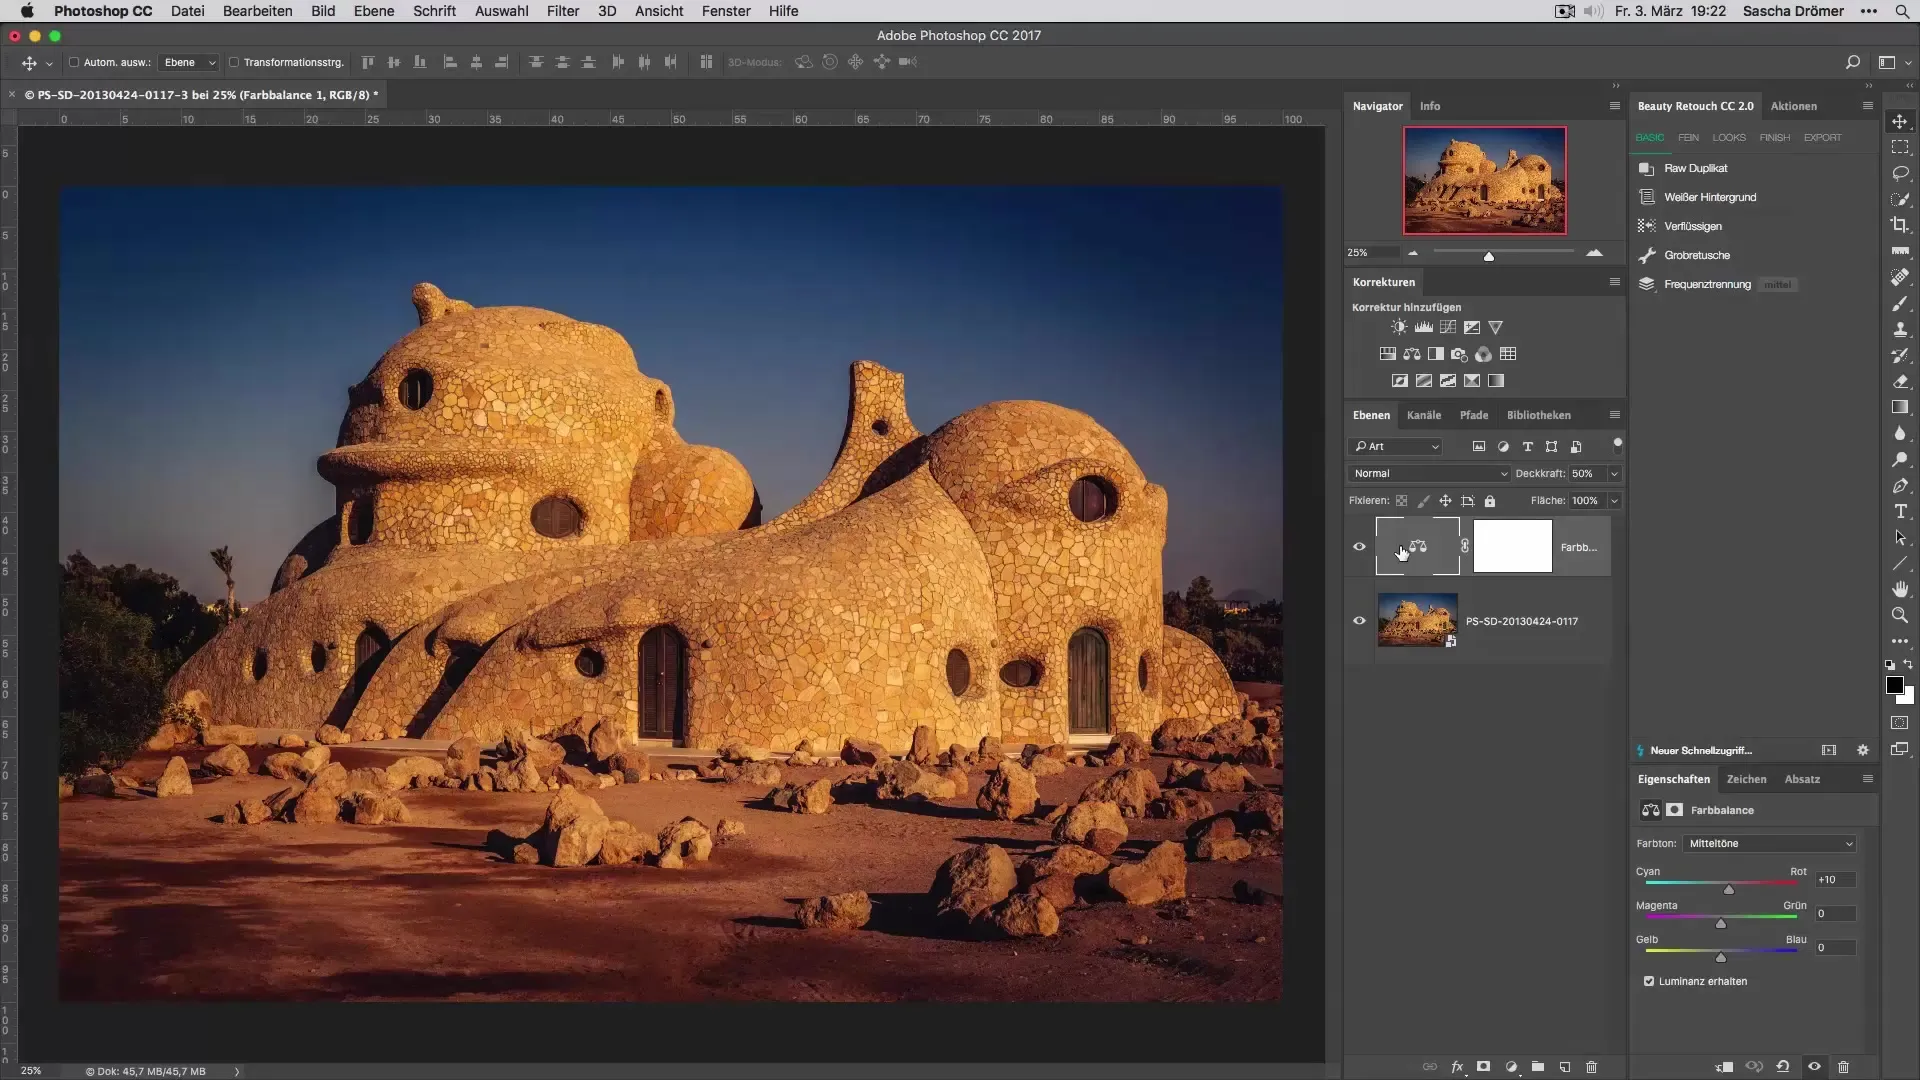Add a Gradient Map adjustment
Image resolution: width=1920 pixels, height=1080 pixels.
pyautogui.click(x=1496, y=381)
